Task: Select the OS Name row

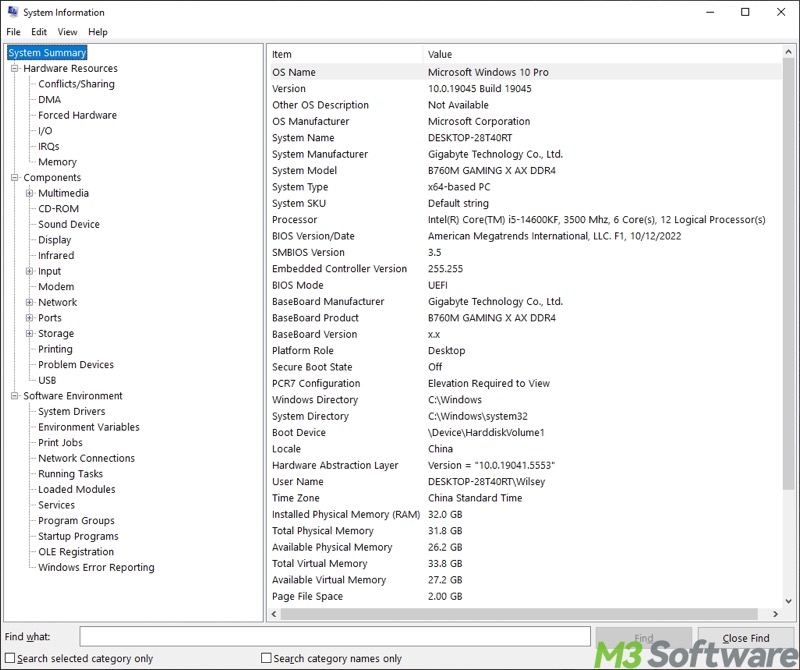Action: pyautogui.click(x=524, y=72)
